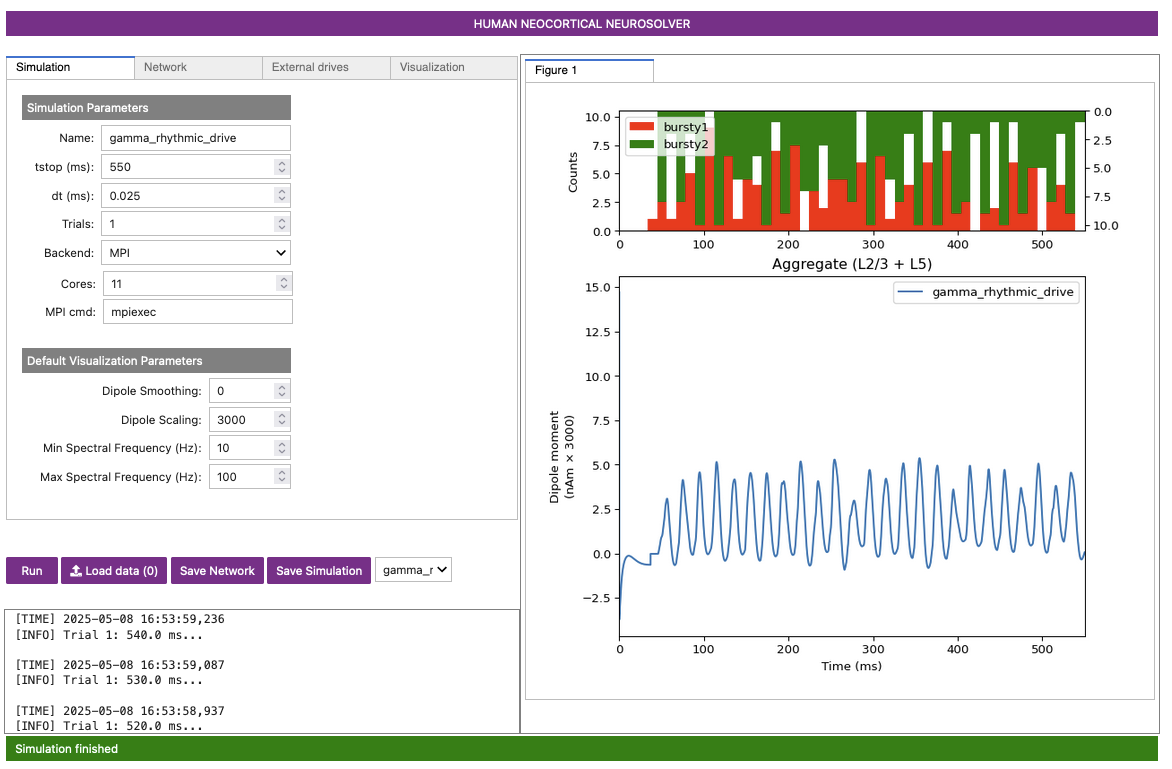
Task: Click the dt (ms) stepper arrows
Action: pyautogui.click(x=282, y=196)
